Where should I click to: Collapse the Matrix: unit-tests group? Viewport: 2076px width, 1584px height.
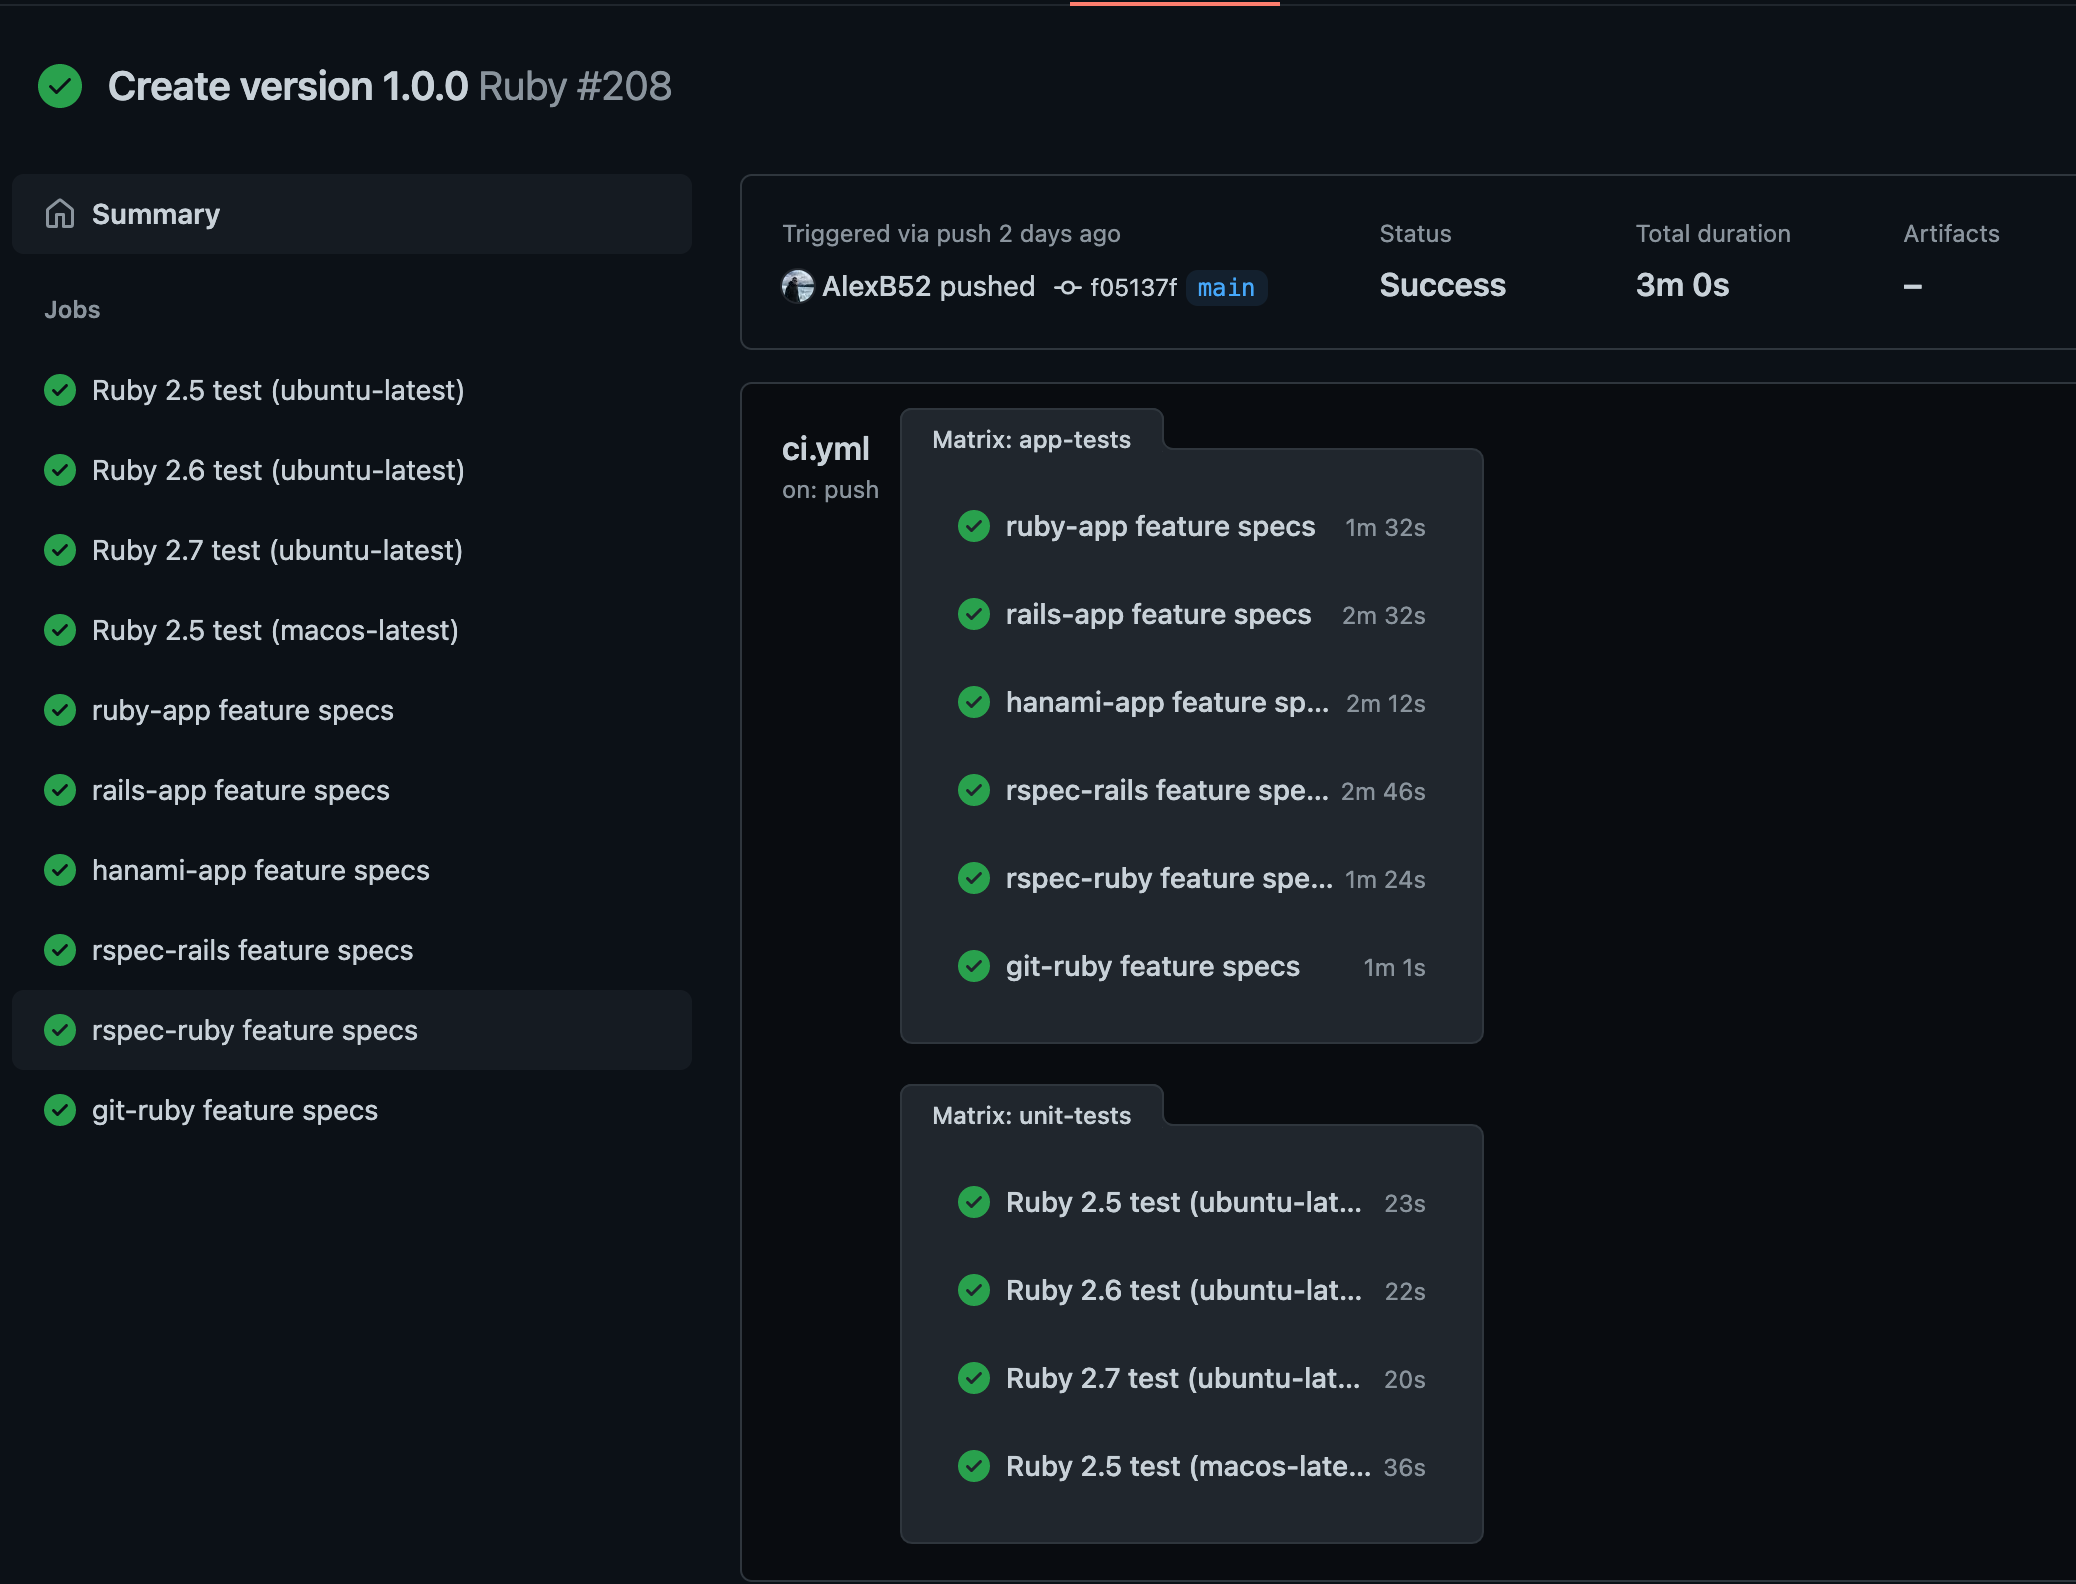click(1031, 1116)
